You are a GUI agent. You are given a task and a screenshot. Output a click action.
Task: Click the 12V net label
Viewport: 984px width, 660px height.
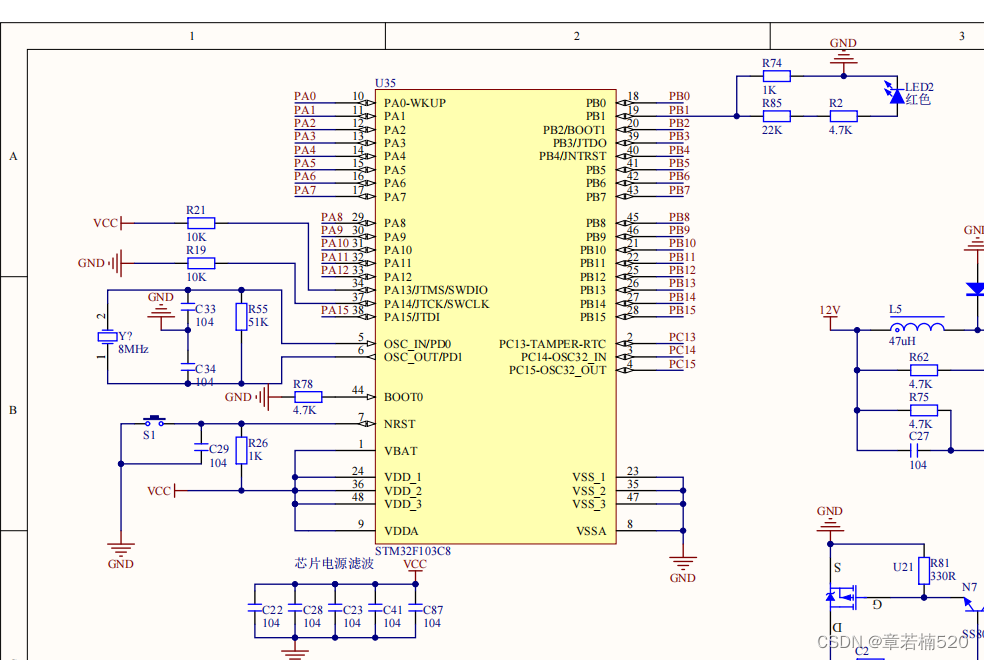[x=829, y=311]
